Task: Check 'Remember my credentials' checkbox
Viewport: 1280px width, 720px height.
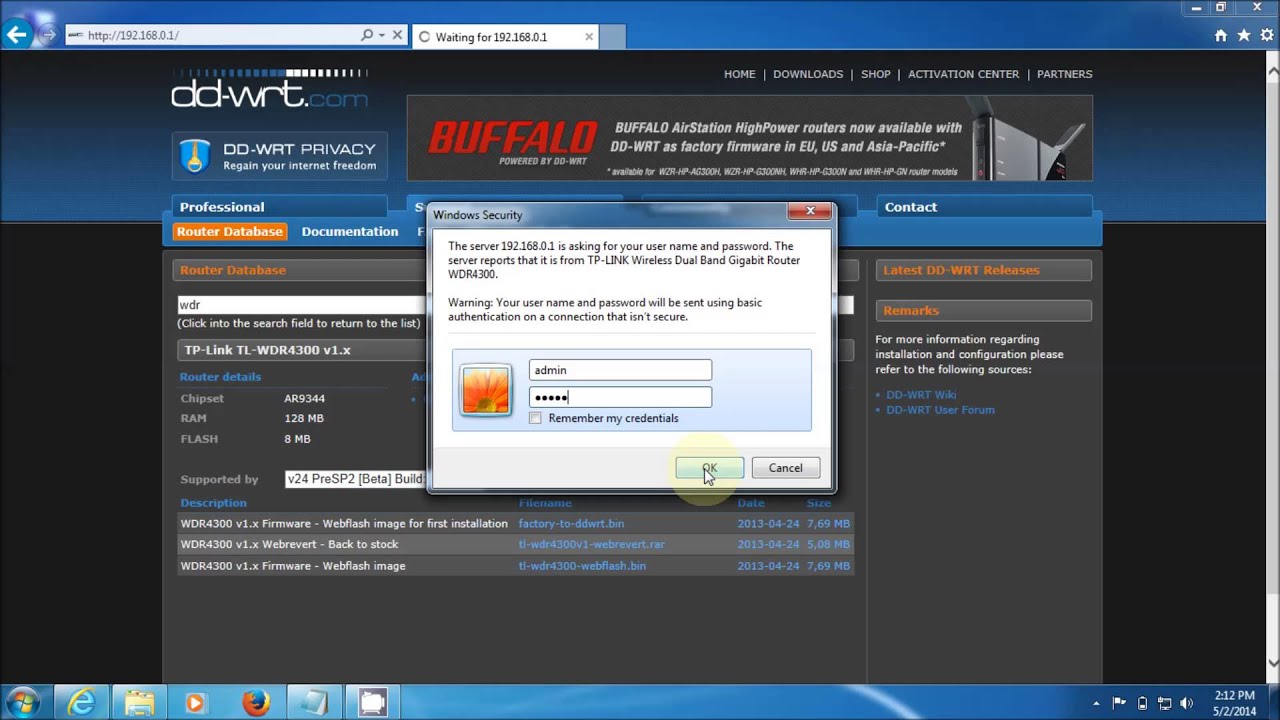Action: (x=536, y=418)
